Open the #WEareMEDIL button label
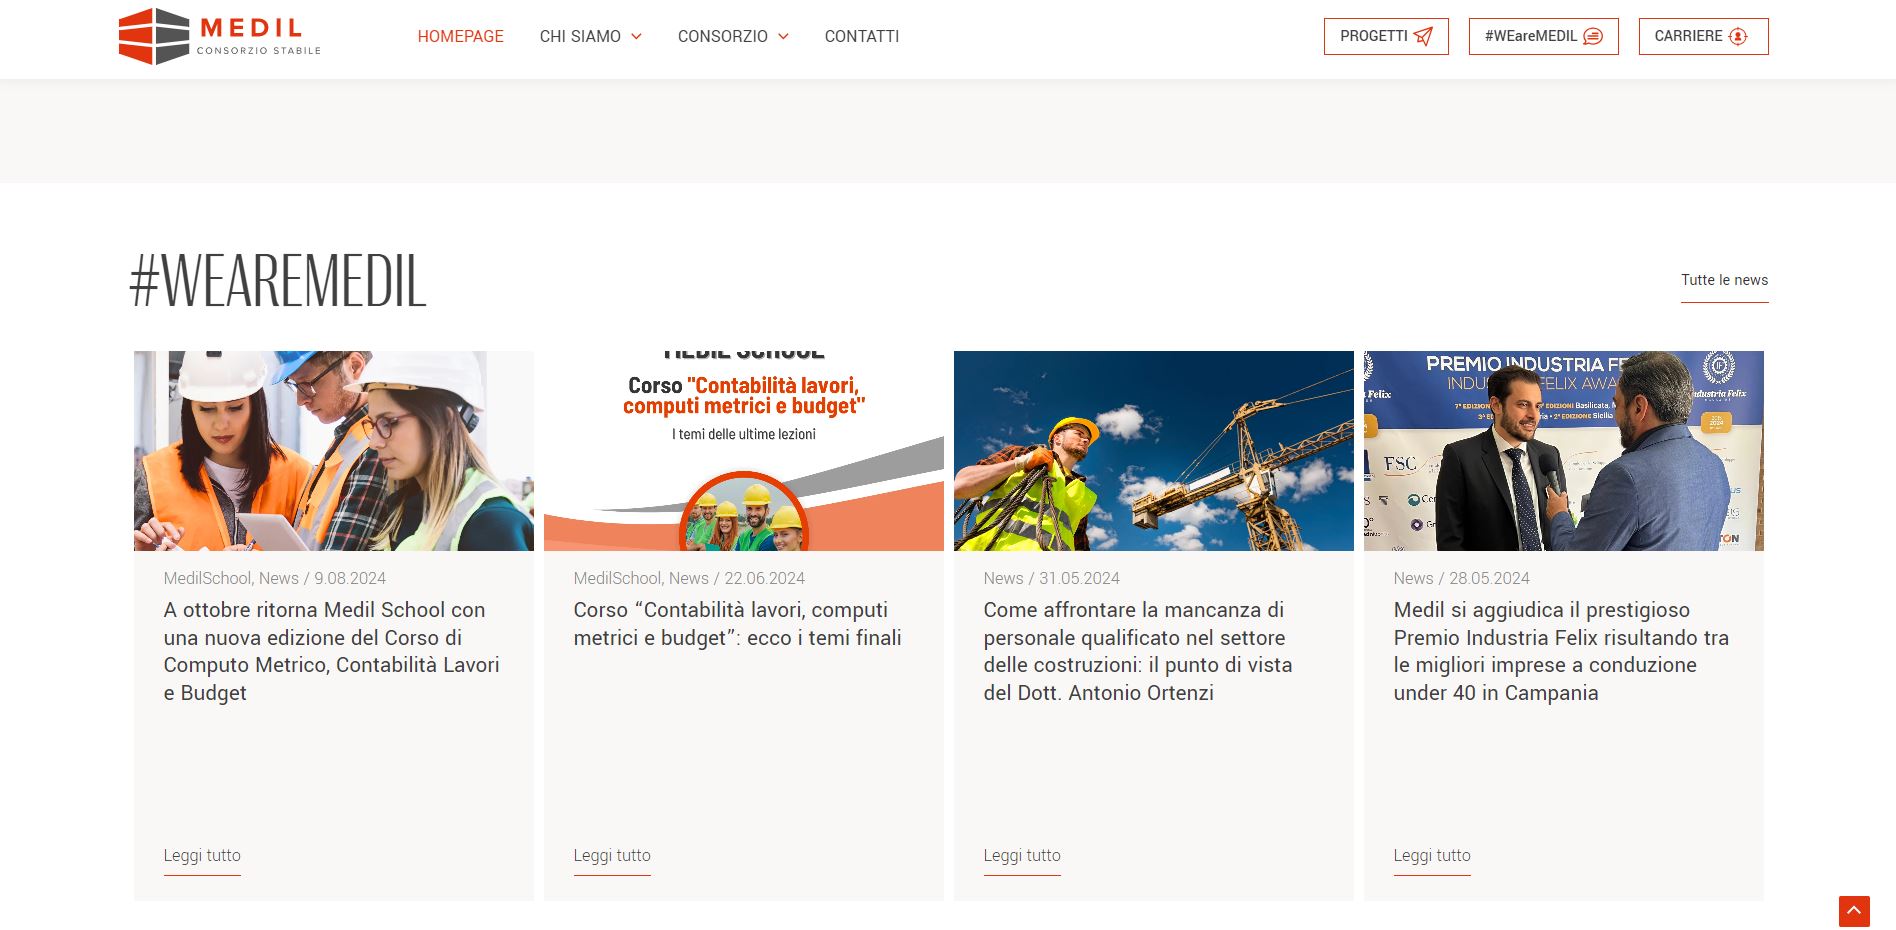Image resolution: width=1896 pixels, height=930 pixels. [x=1530, y=36]
